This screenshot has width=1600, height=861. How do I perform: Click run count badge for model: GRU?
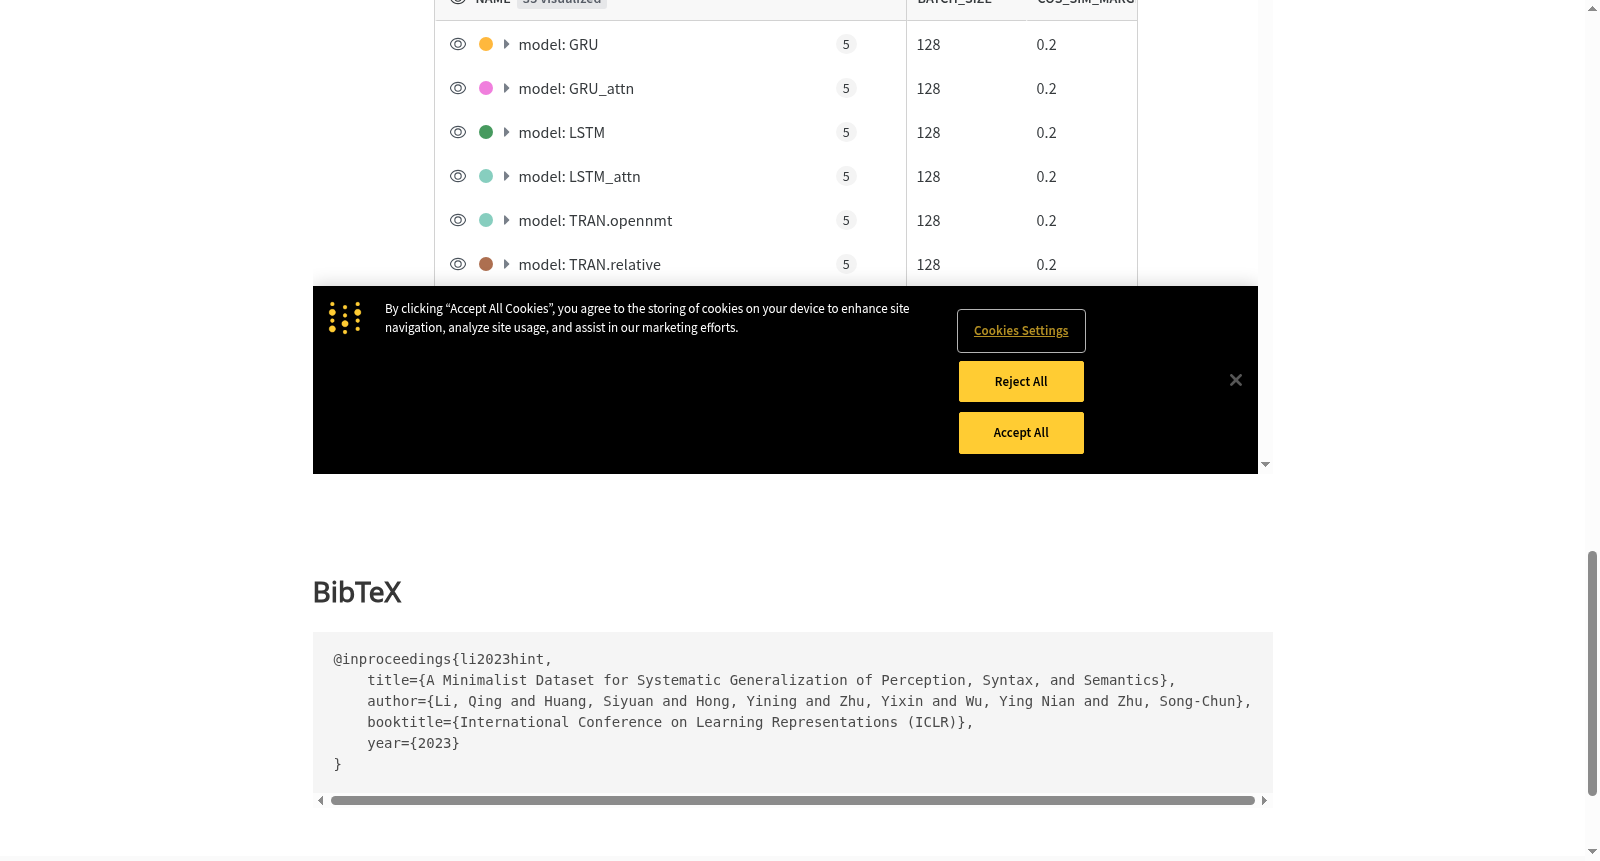[x=846, y=44]
